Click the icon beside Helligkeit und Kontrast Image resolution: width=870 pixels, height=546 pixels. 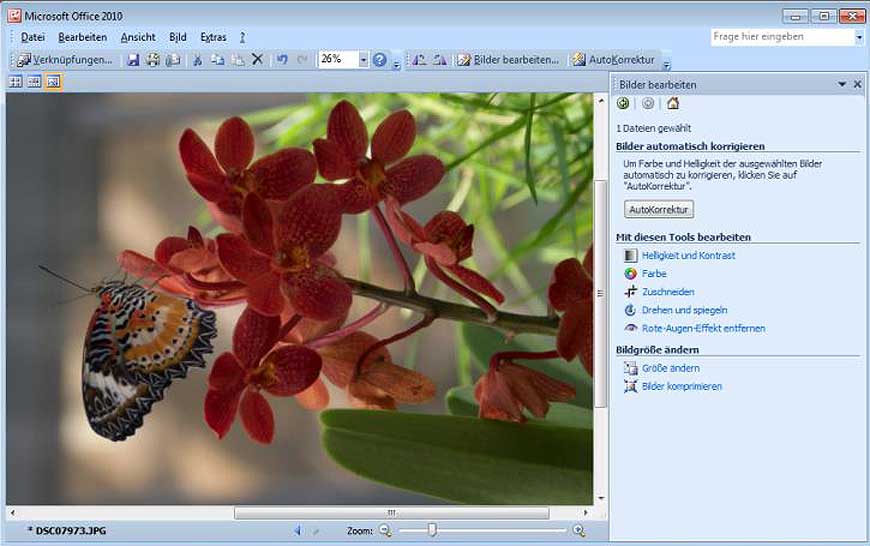(x=631, y=255)
